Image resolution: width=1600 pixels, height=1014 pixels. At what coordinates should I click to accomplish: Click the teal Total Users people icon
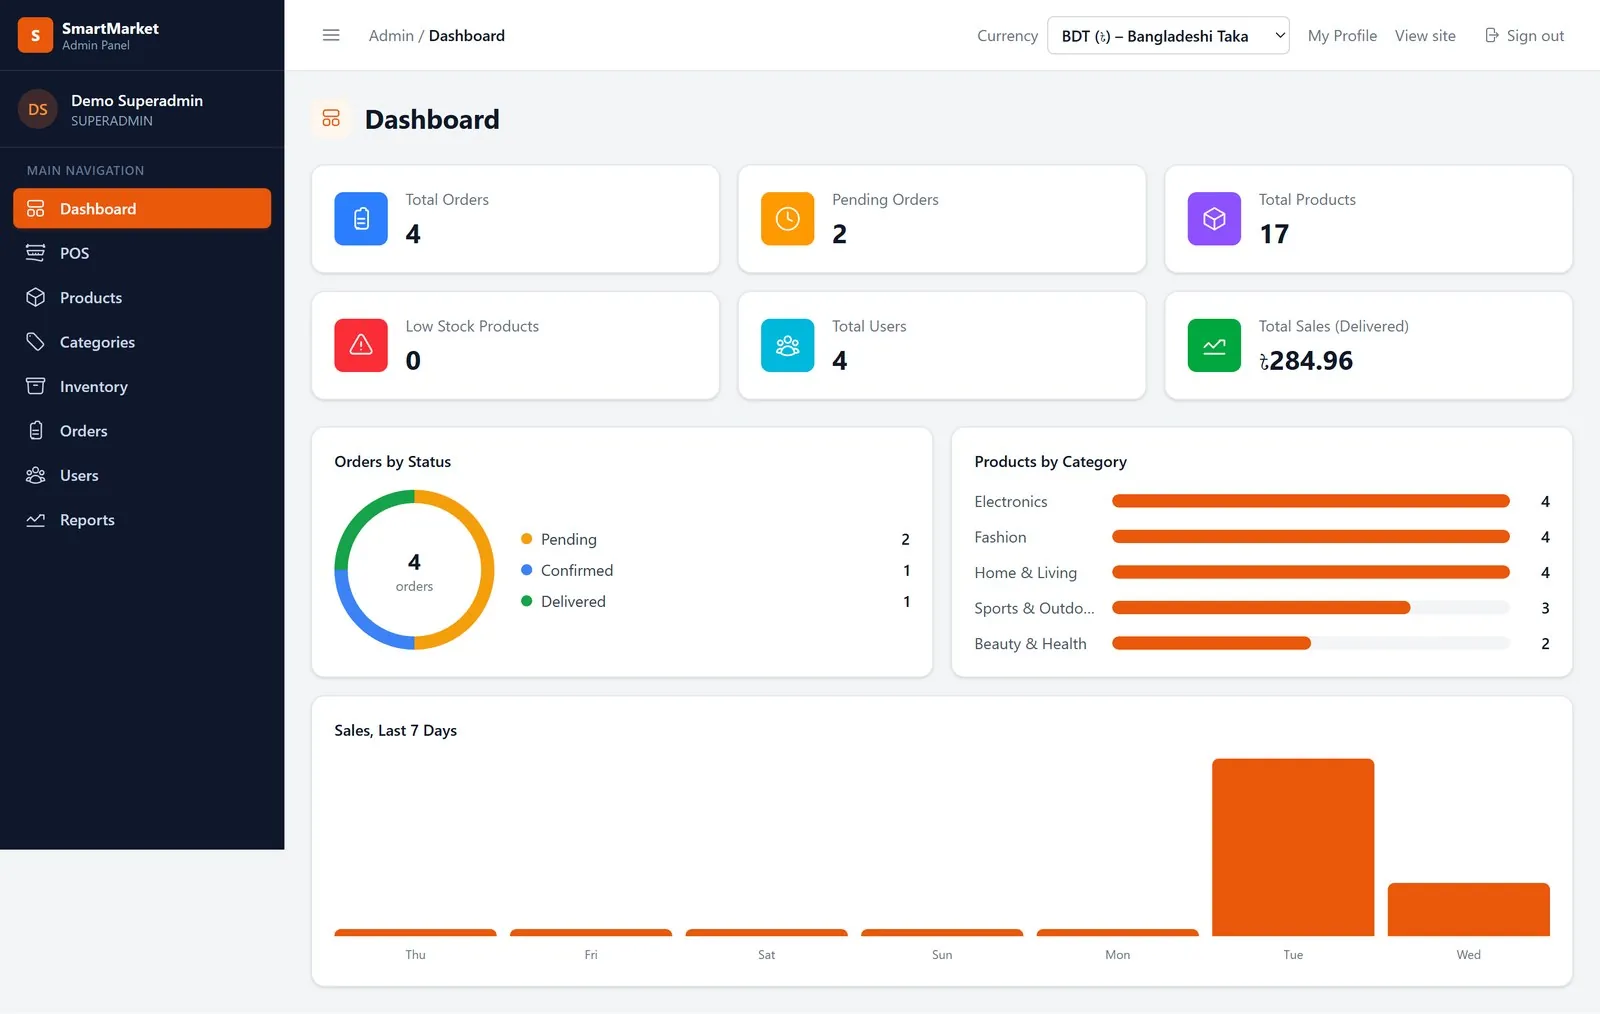point(788,345)
